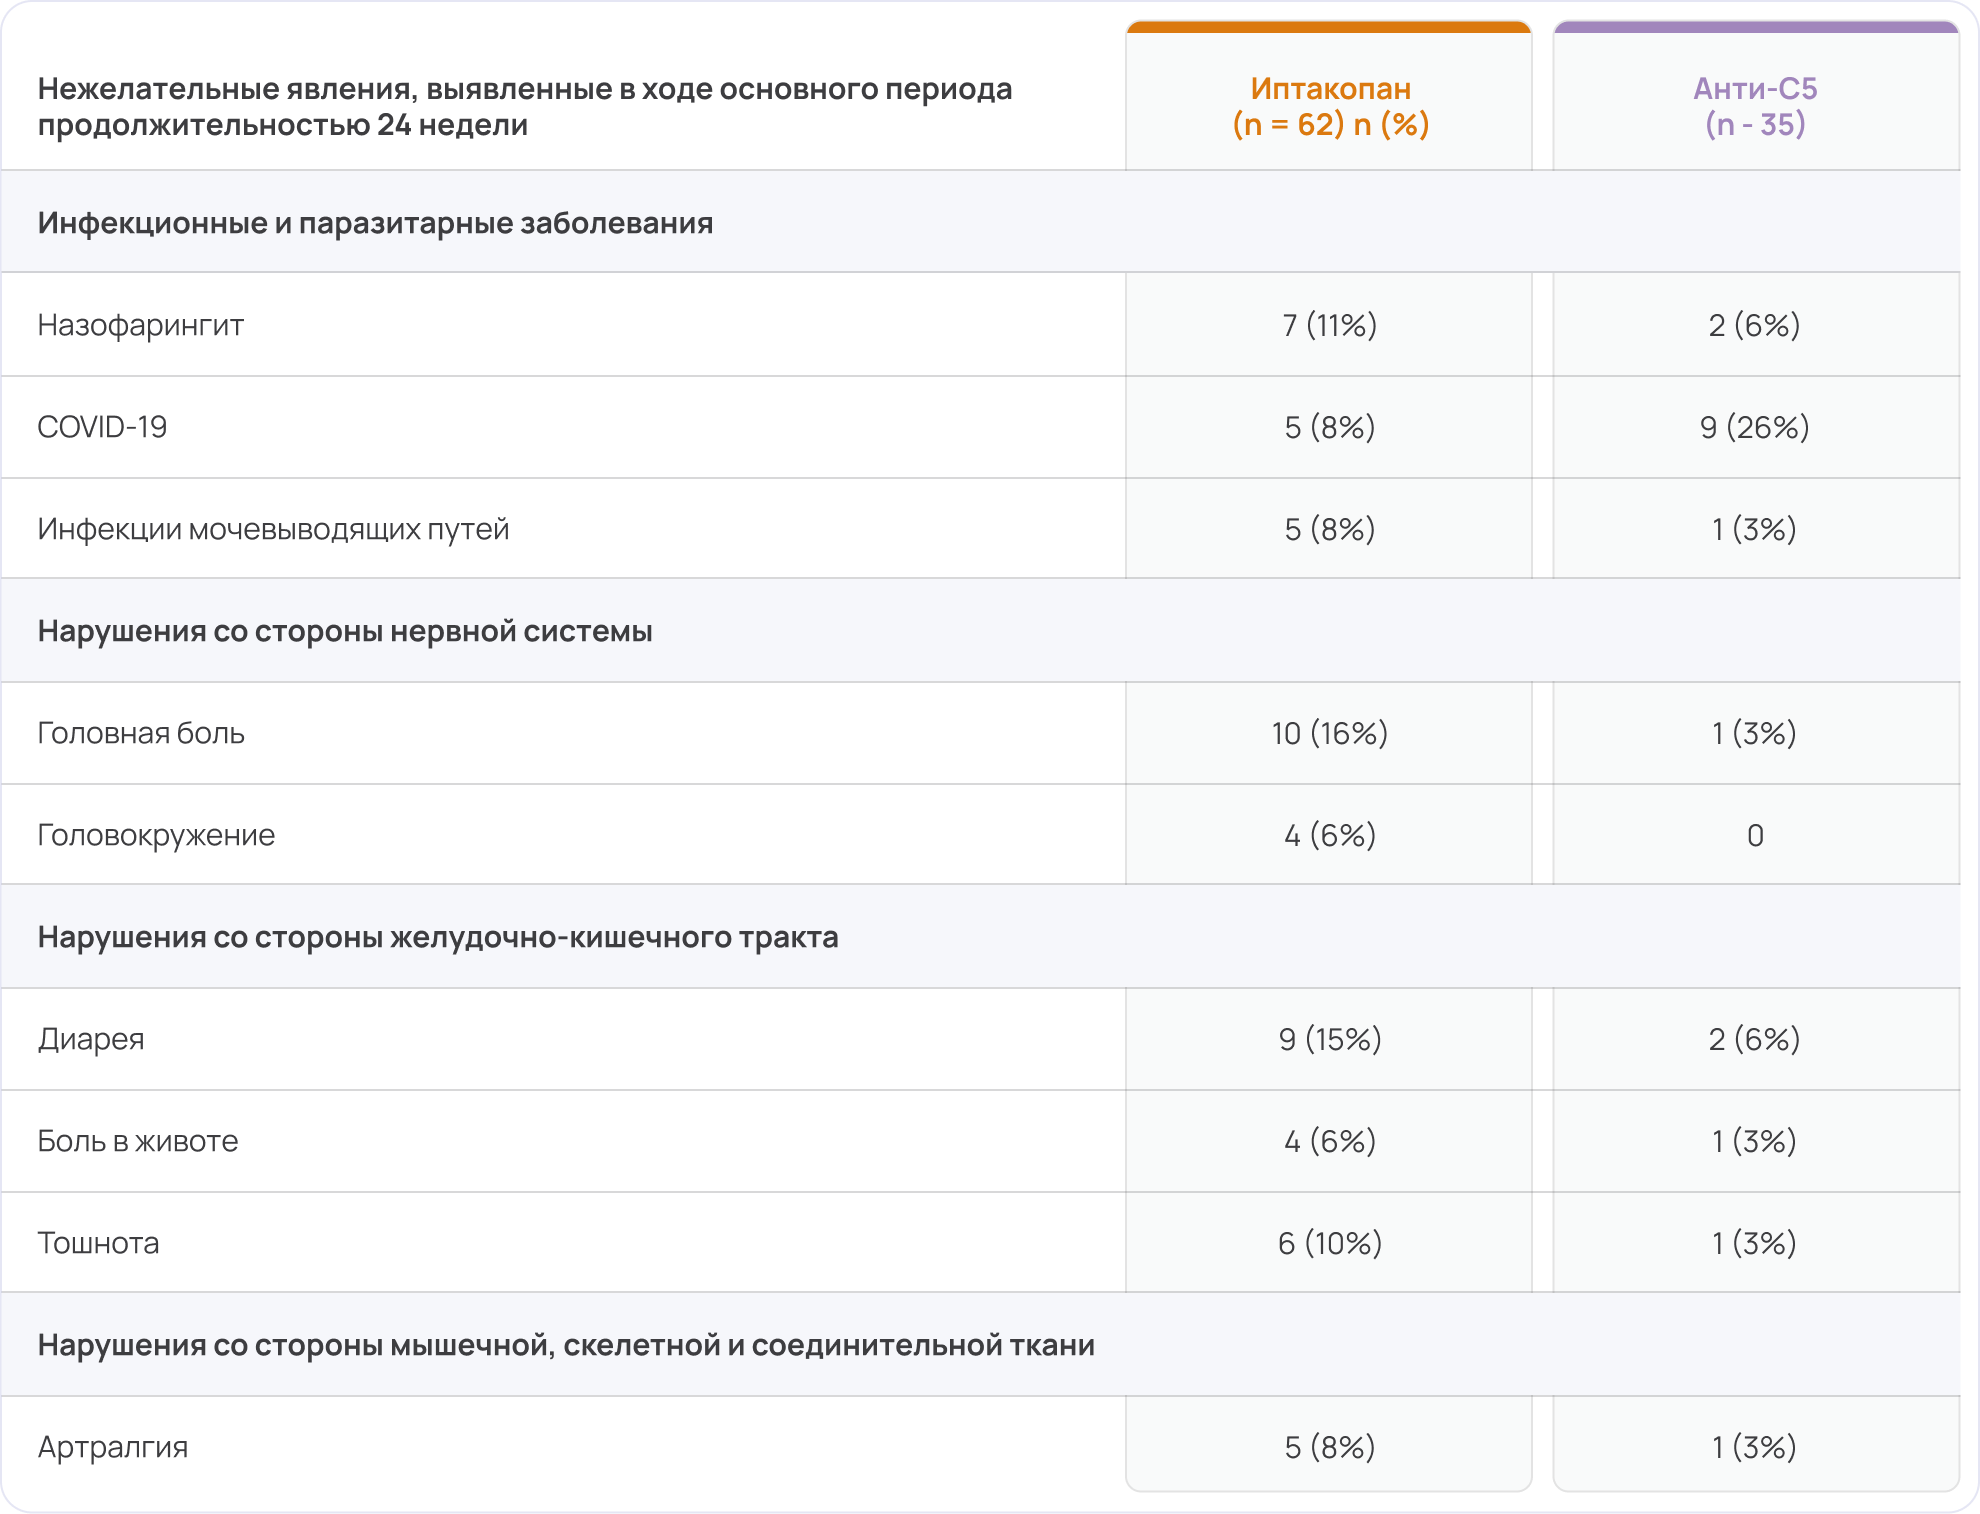Click the мышечной, скелетной и соединительной ткани header
The image size is (1980, 1514).
[x=566, y=1345]
